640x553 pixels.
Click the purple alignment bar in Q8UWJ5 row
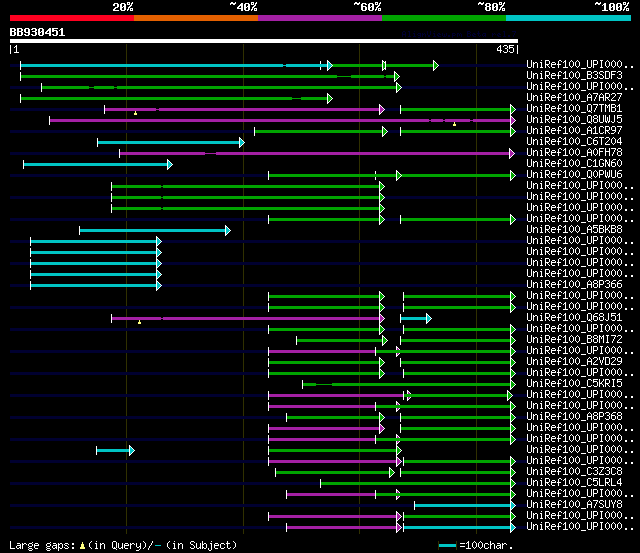(280, 120)
